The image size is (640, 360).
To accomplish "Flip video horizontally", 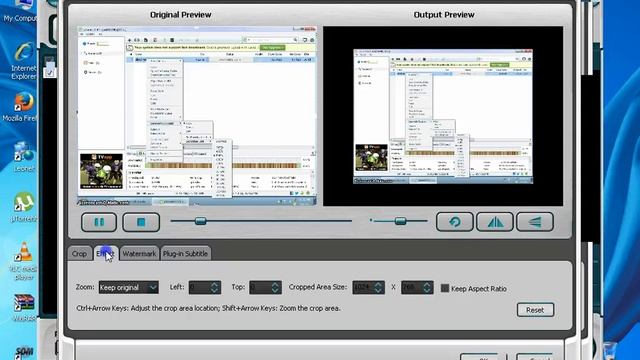I will pos(495,222).
